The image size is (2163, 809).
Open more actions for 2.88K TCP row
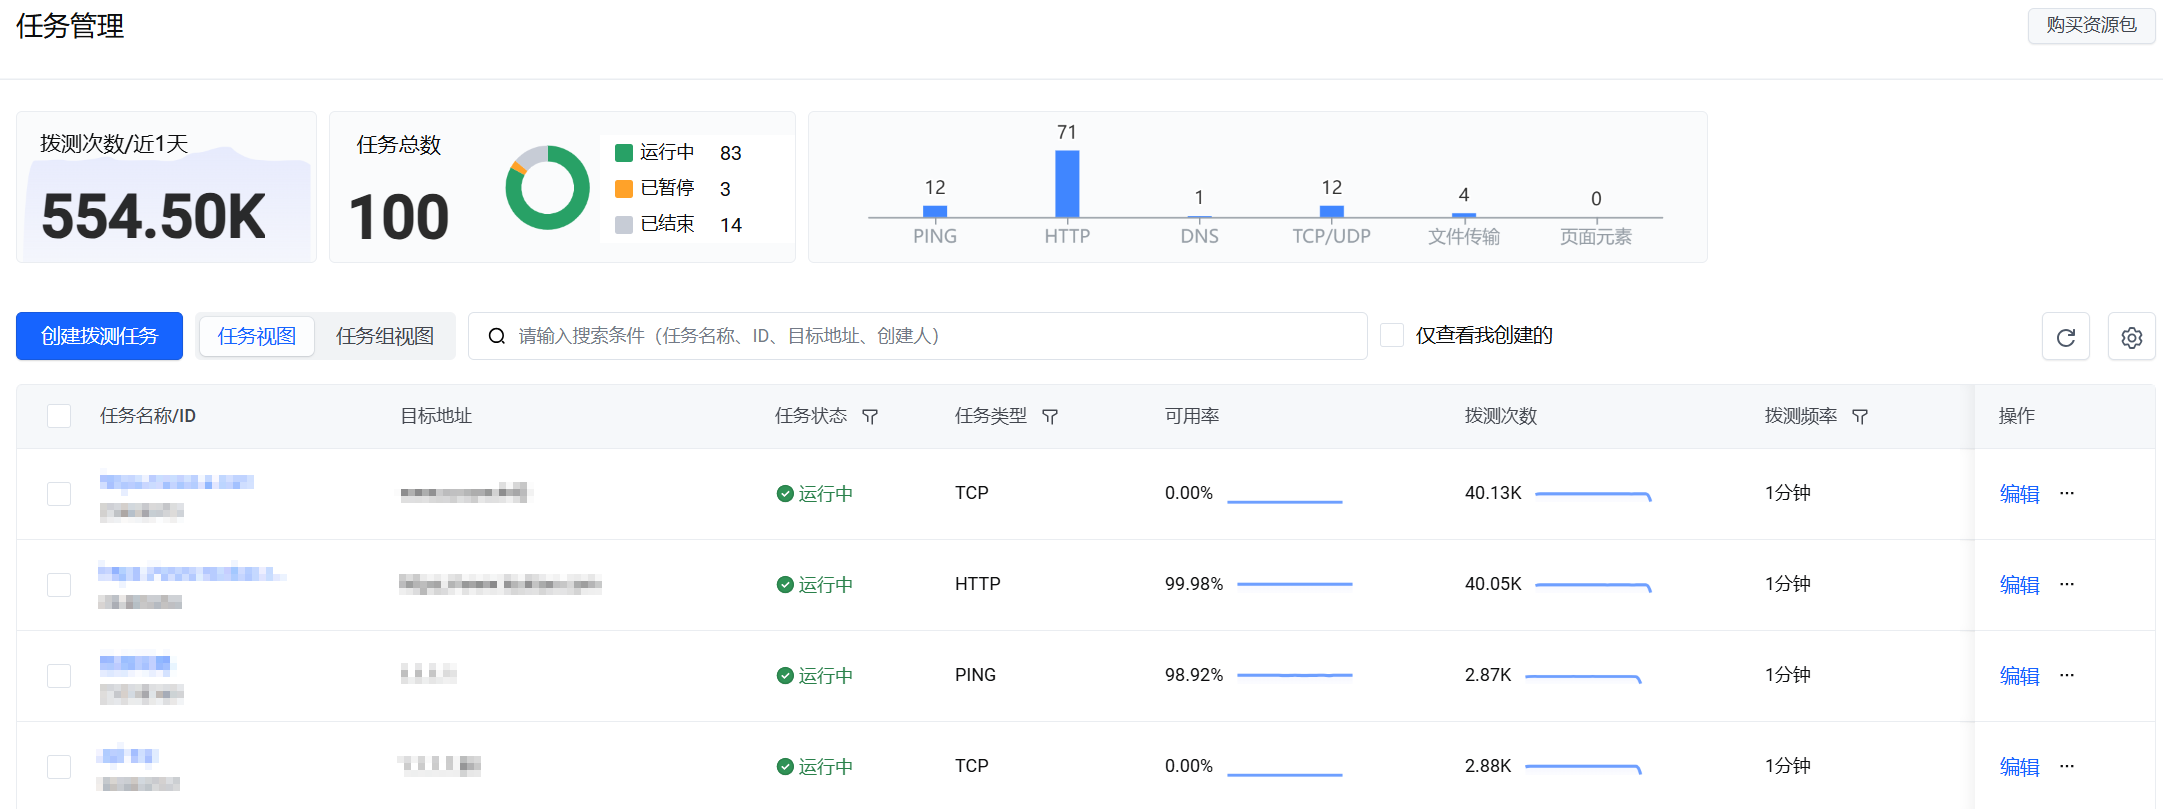(2067, 766)
